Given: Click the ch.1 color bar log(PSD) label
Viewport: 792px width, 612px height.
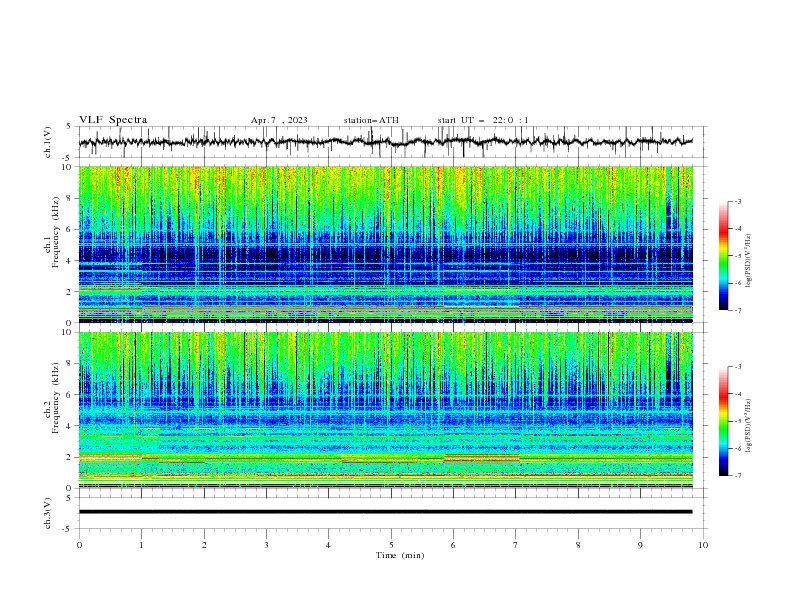Looking at the screenshot, I should pyautogui.click(x=749, y=261).
